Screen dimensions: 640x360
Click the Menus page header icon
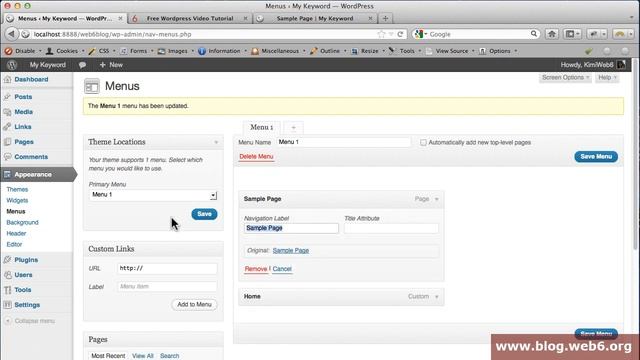(x=92, y=86)
